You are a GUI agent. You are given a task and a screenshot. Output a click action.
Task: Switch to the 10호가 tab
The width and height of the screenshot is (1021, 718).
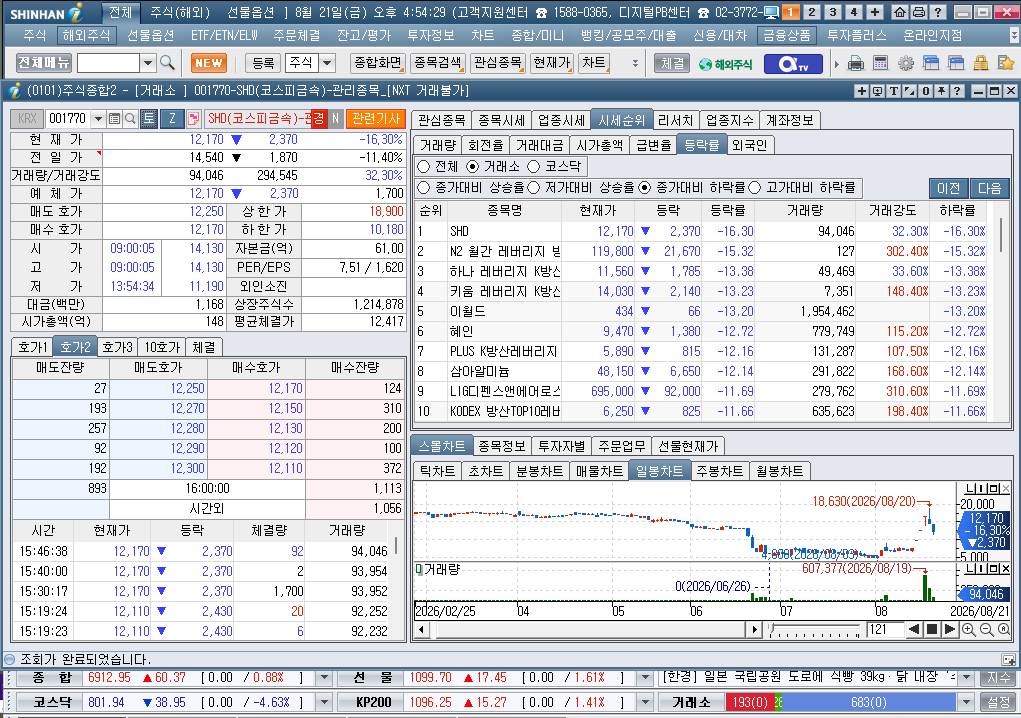162,347
